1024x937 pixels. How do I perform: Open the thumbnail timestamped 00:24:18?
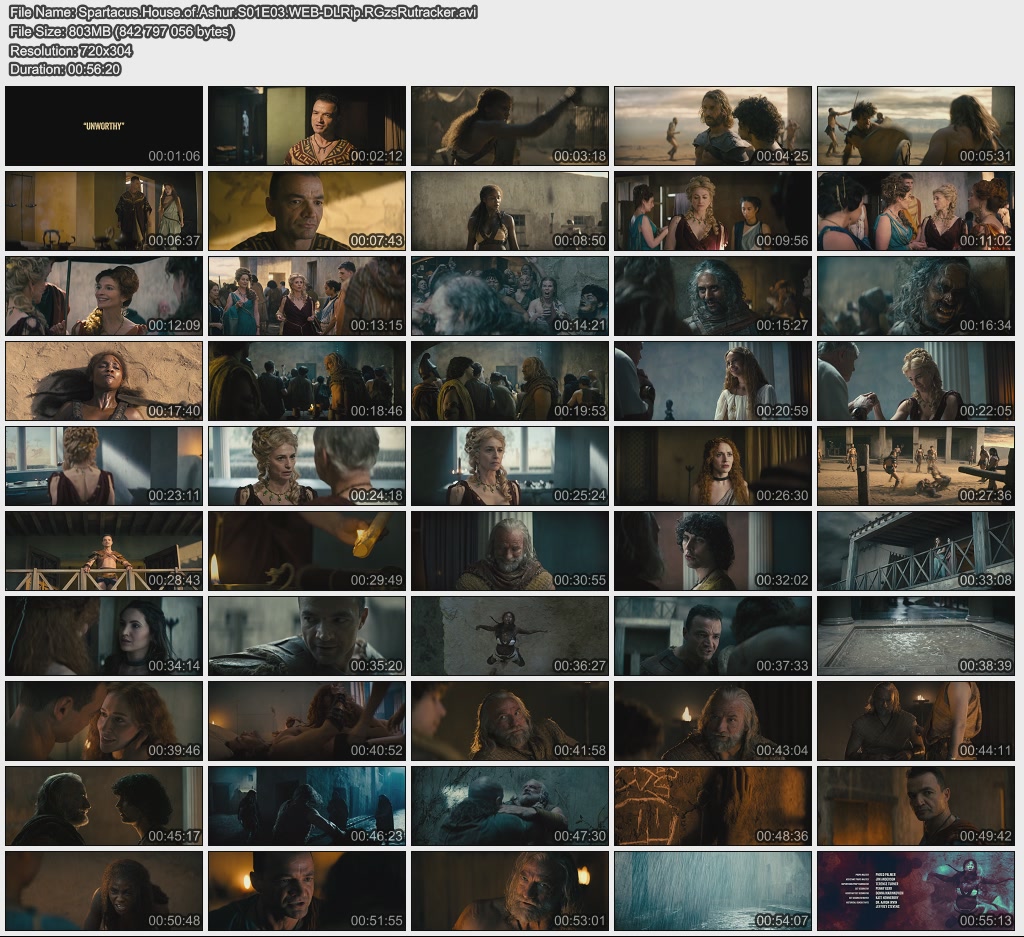pyautogui.click(x=307, y=466)
